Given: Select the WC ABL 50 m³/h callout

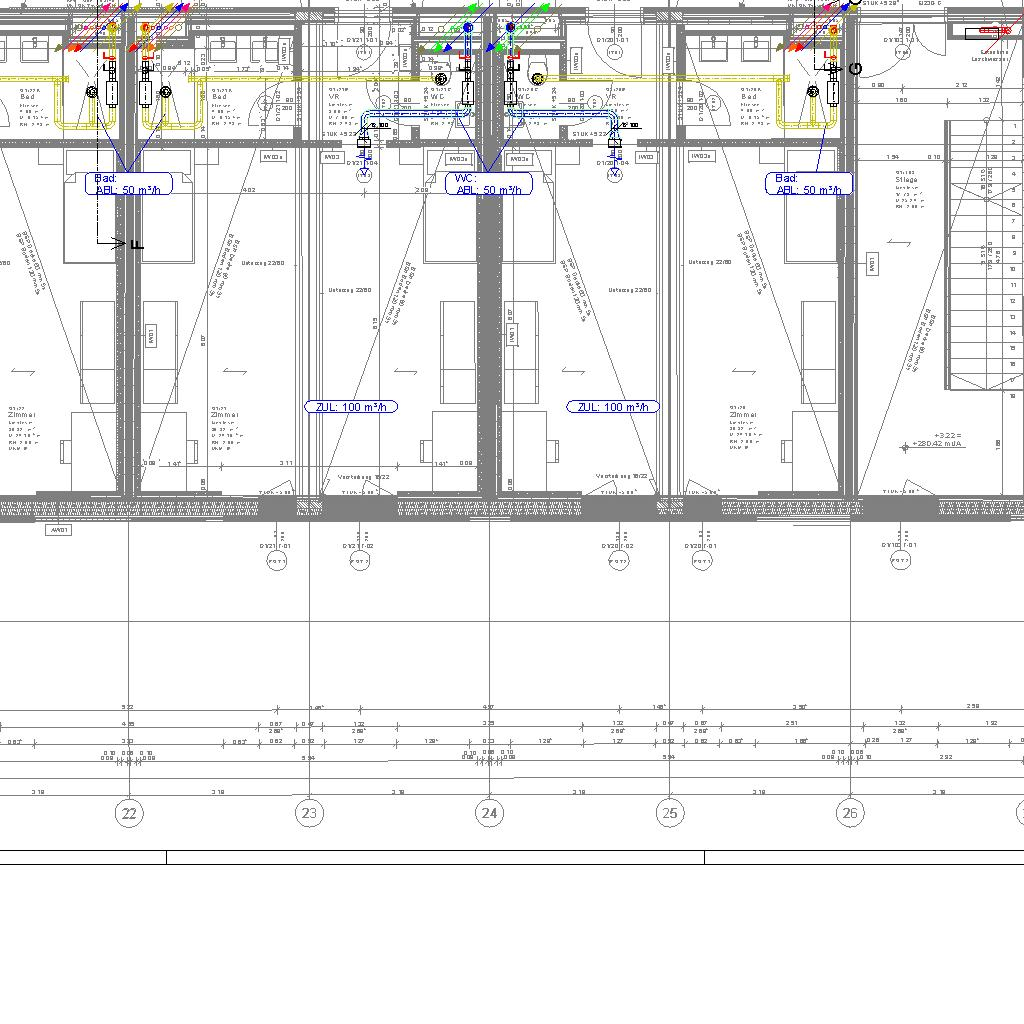Looking at the screenshot, I should [x=488, y=184].
